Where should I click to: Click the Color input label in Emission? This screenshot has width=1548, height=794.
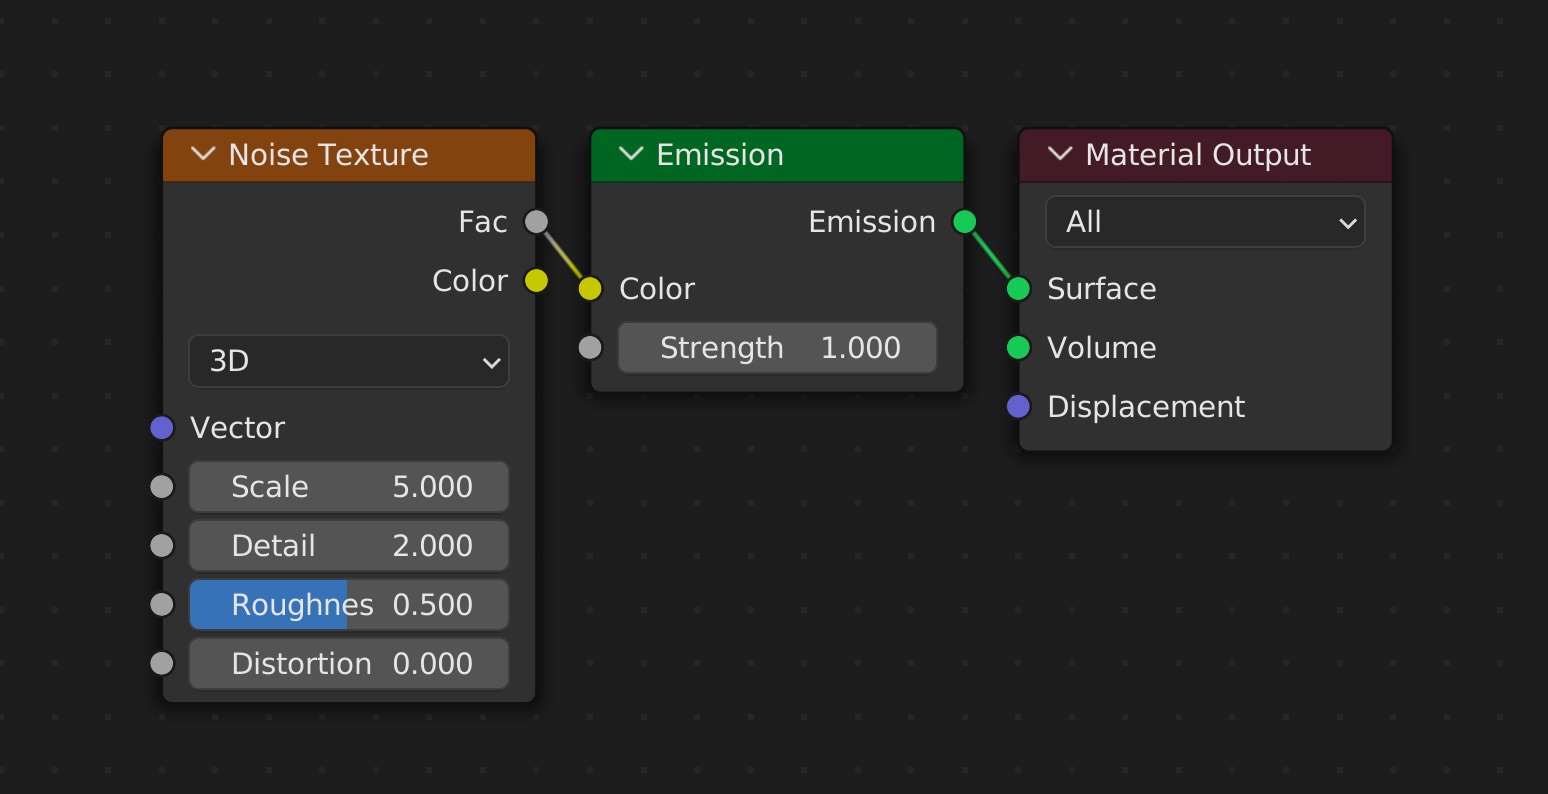tap(657, 289)
